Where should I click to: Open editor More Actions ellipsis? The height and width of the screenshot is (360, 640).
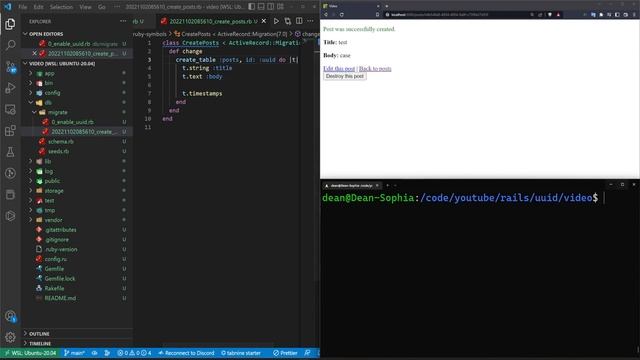click(311, 21)
